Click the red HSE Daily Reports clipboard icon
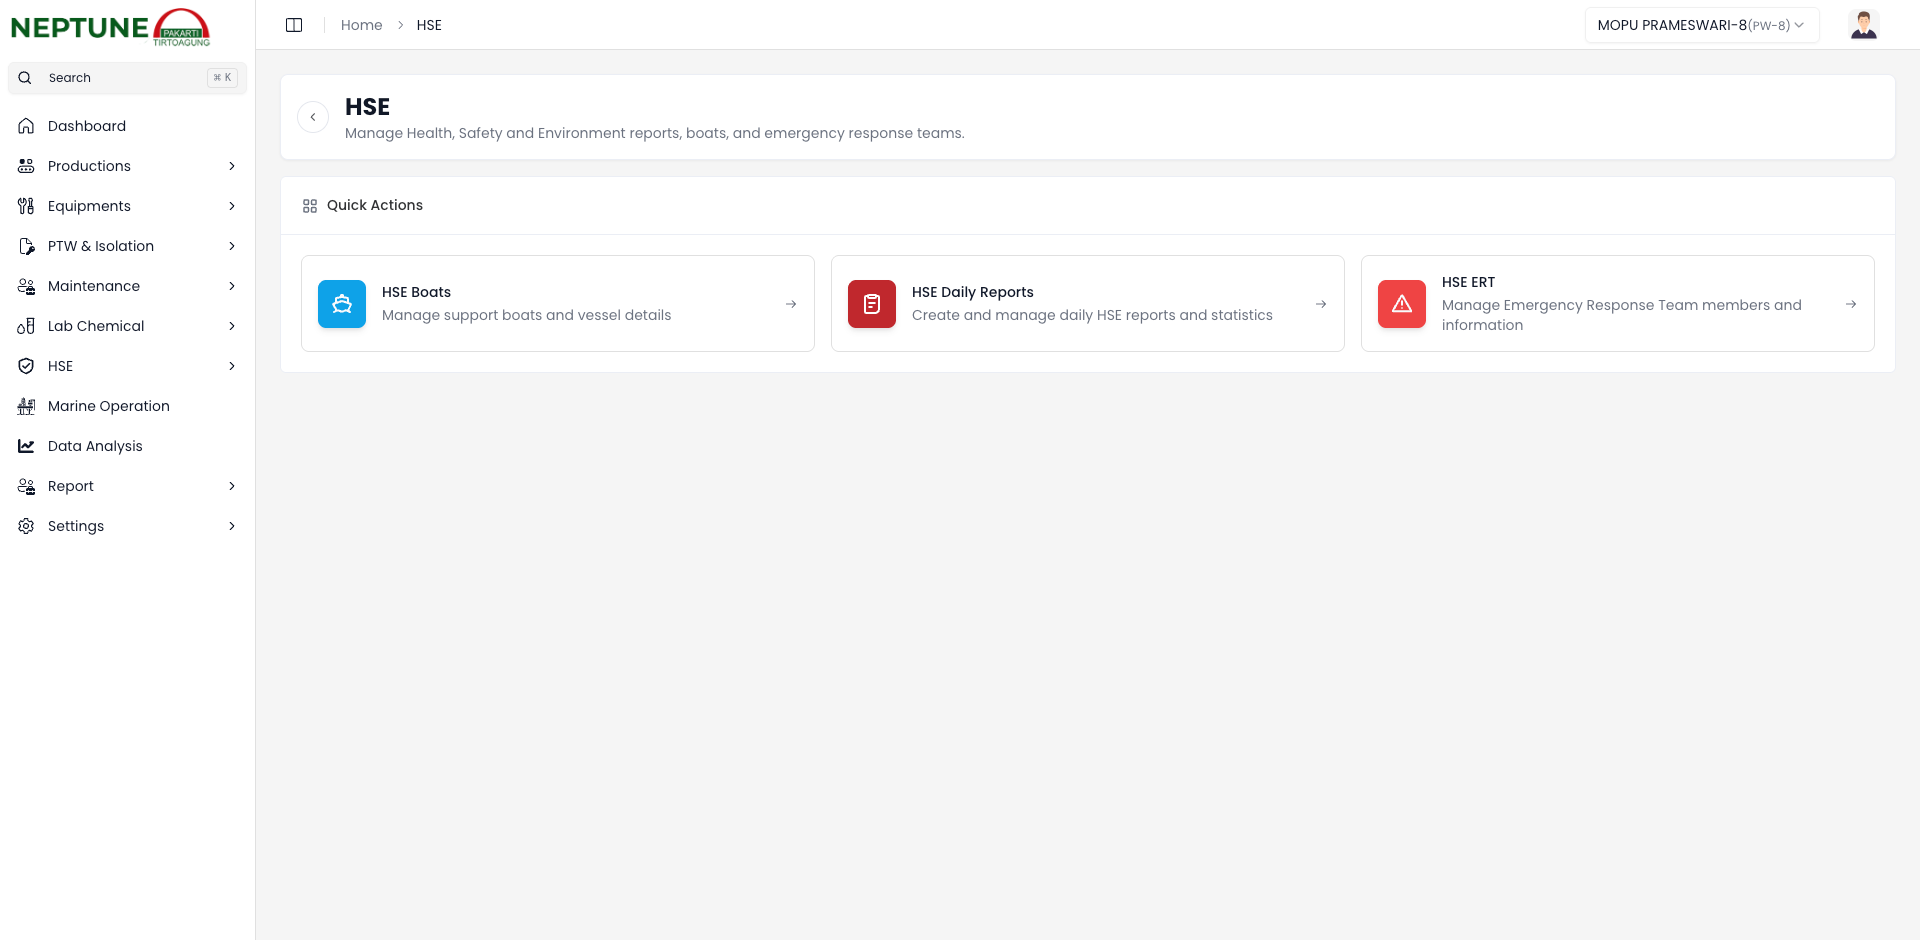Image resolution: width=1920 pixels, height=940 pixels. coord(872,304)
